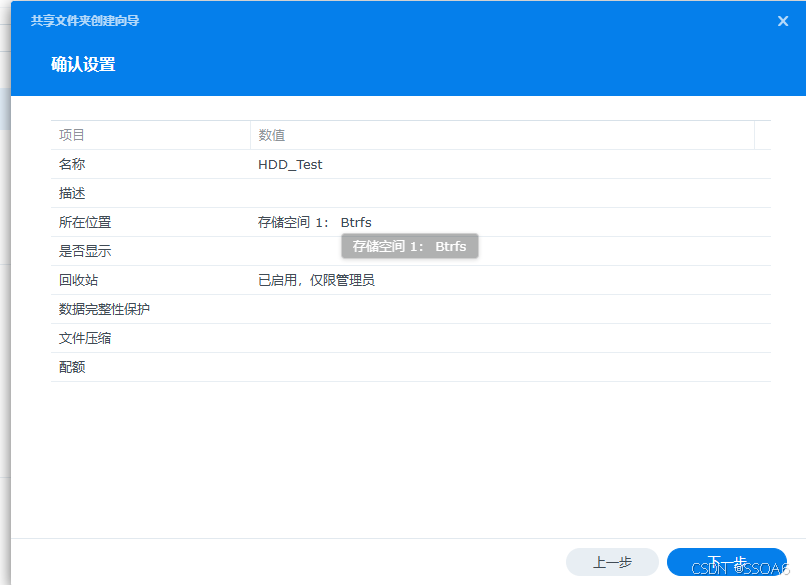Close the 共享文件夹创建向导 dialog
Viewport: 806px width, 585px height.
[783, 20]
